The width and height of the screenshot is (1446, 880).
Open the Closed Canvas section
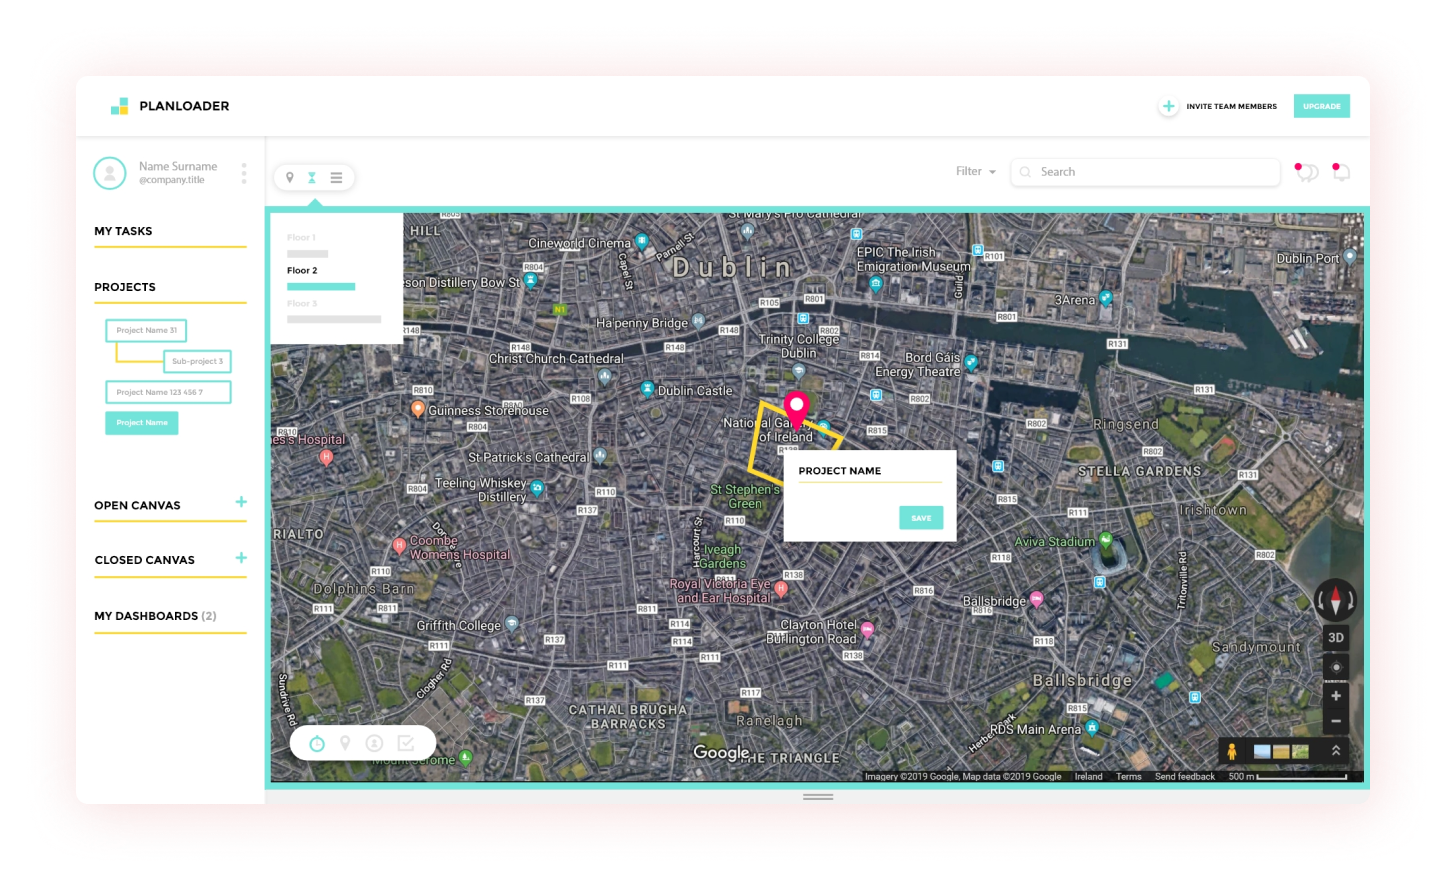tap(145, 560)
